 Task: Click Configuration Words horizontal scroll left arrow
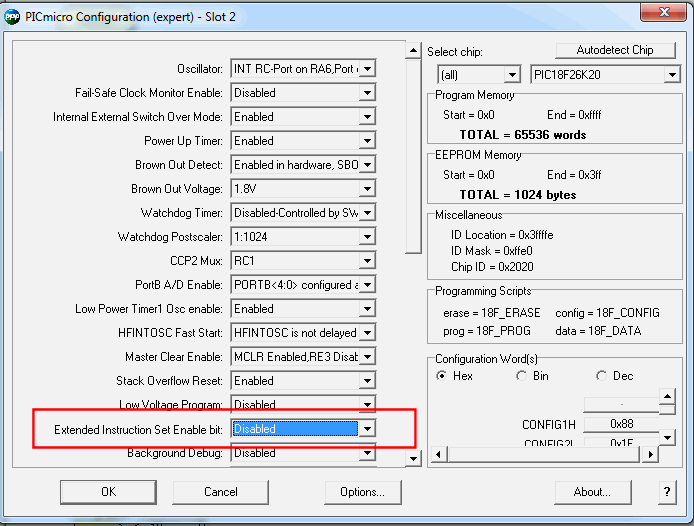pyautogui.click(x=439, y=454)
